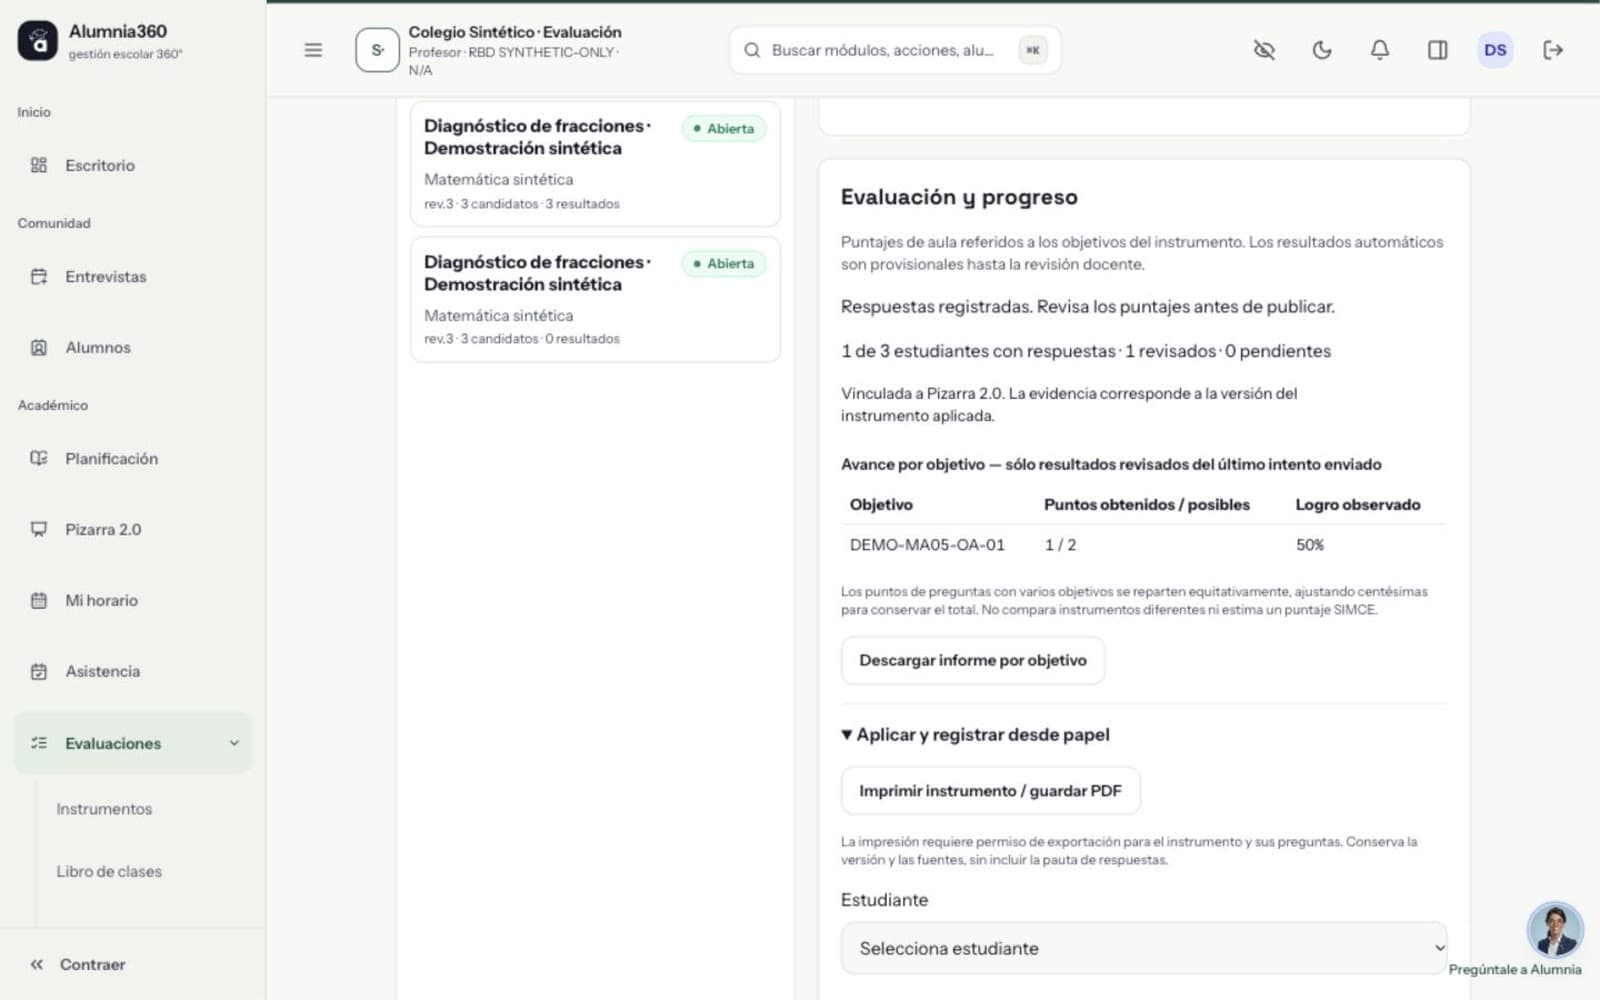The image size is (1600, 1000).
Task: Click the search magnifier icon
Action: click(752, 50)
